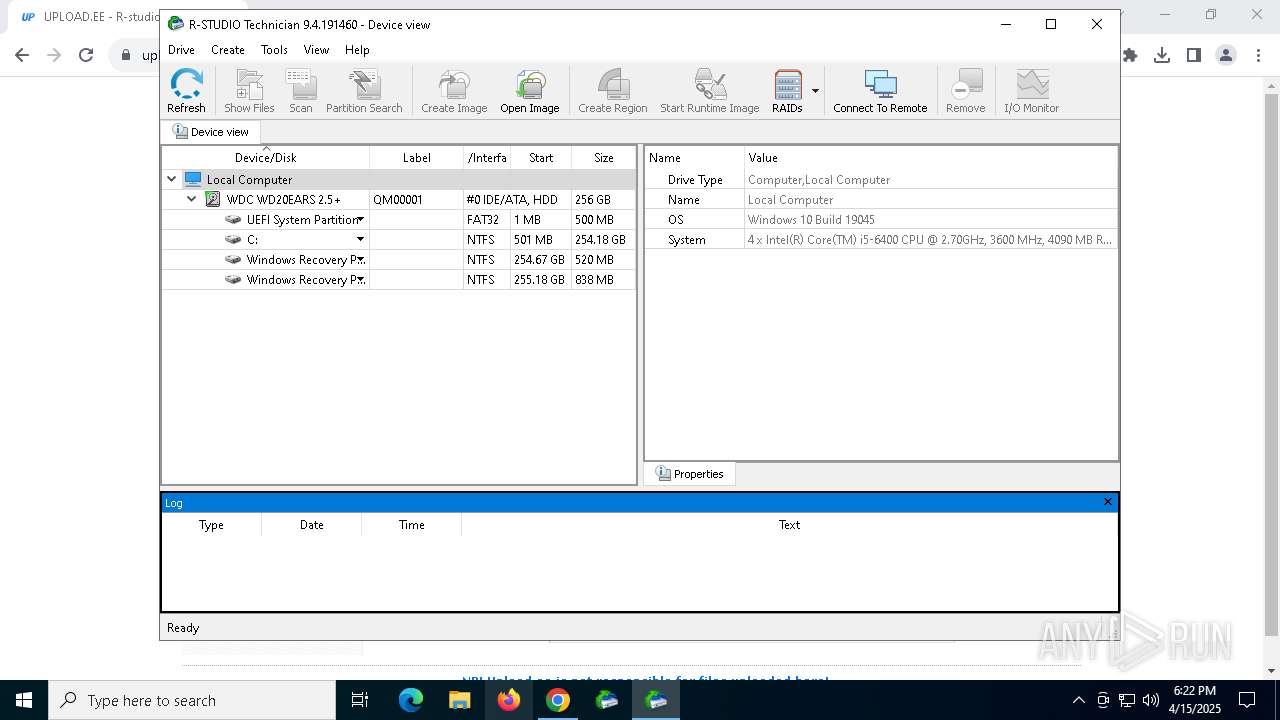Open the I/O Monitor toolbar icon
The width and height of the screenshot is (1280, 720).
[x=1031, y=91]
